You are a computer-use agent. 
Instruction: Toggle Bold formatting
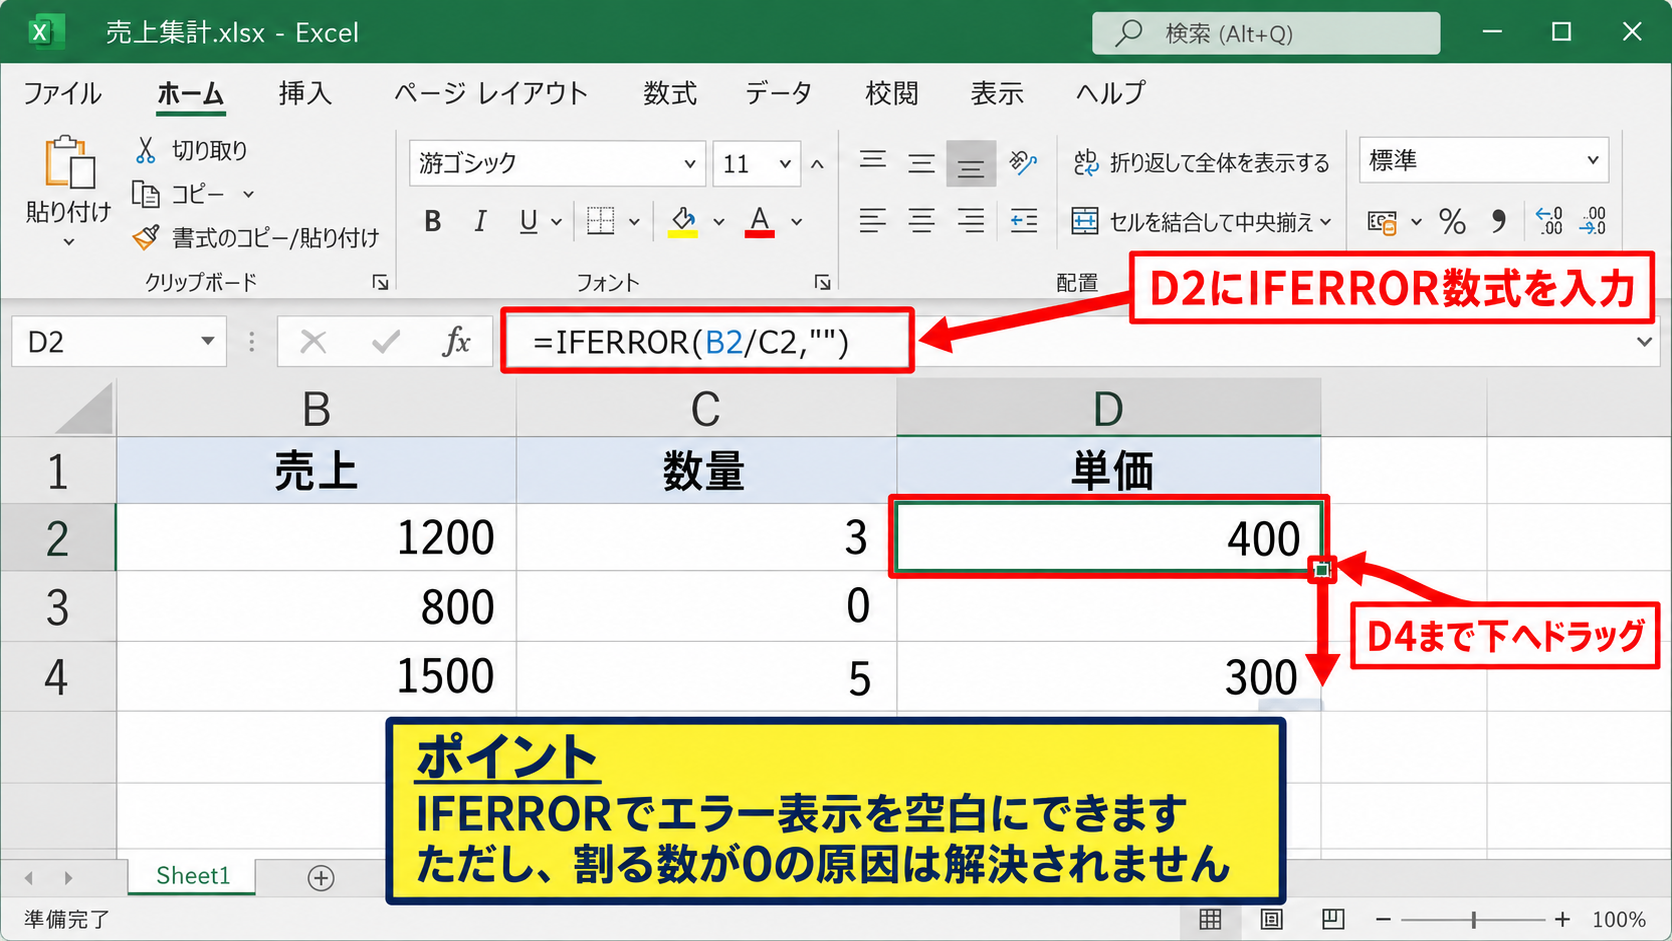coord(433,221)
